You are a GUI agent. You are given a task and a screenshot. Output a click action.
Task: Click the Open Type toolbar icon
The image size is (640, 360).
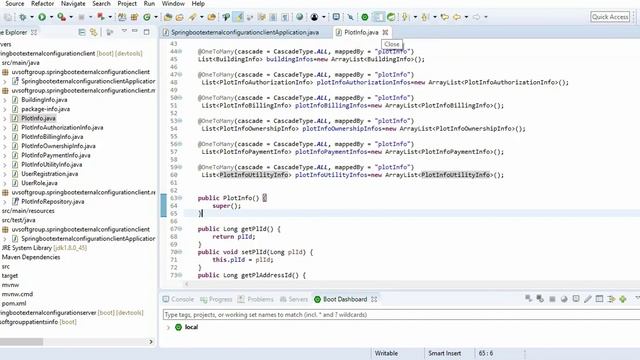167,17
